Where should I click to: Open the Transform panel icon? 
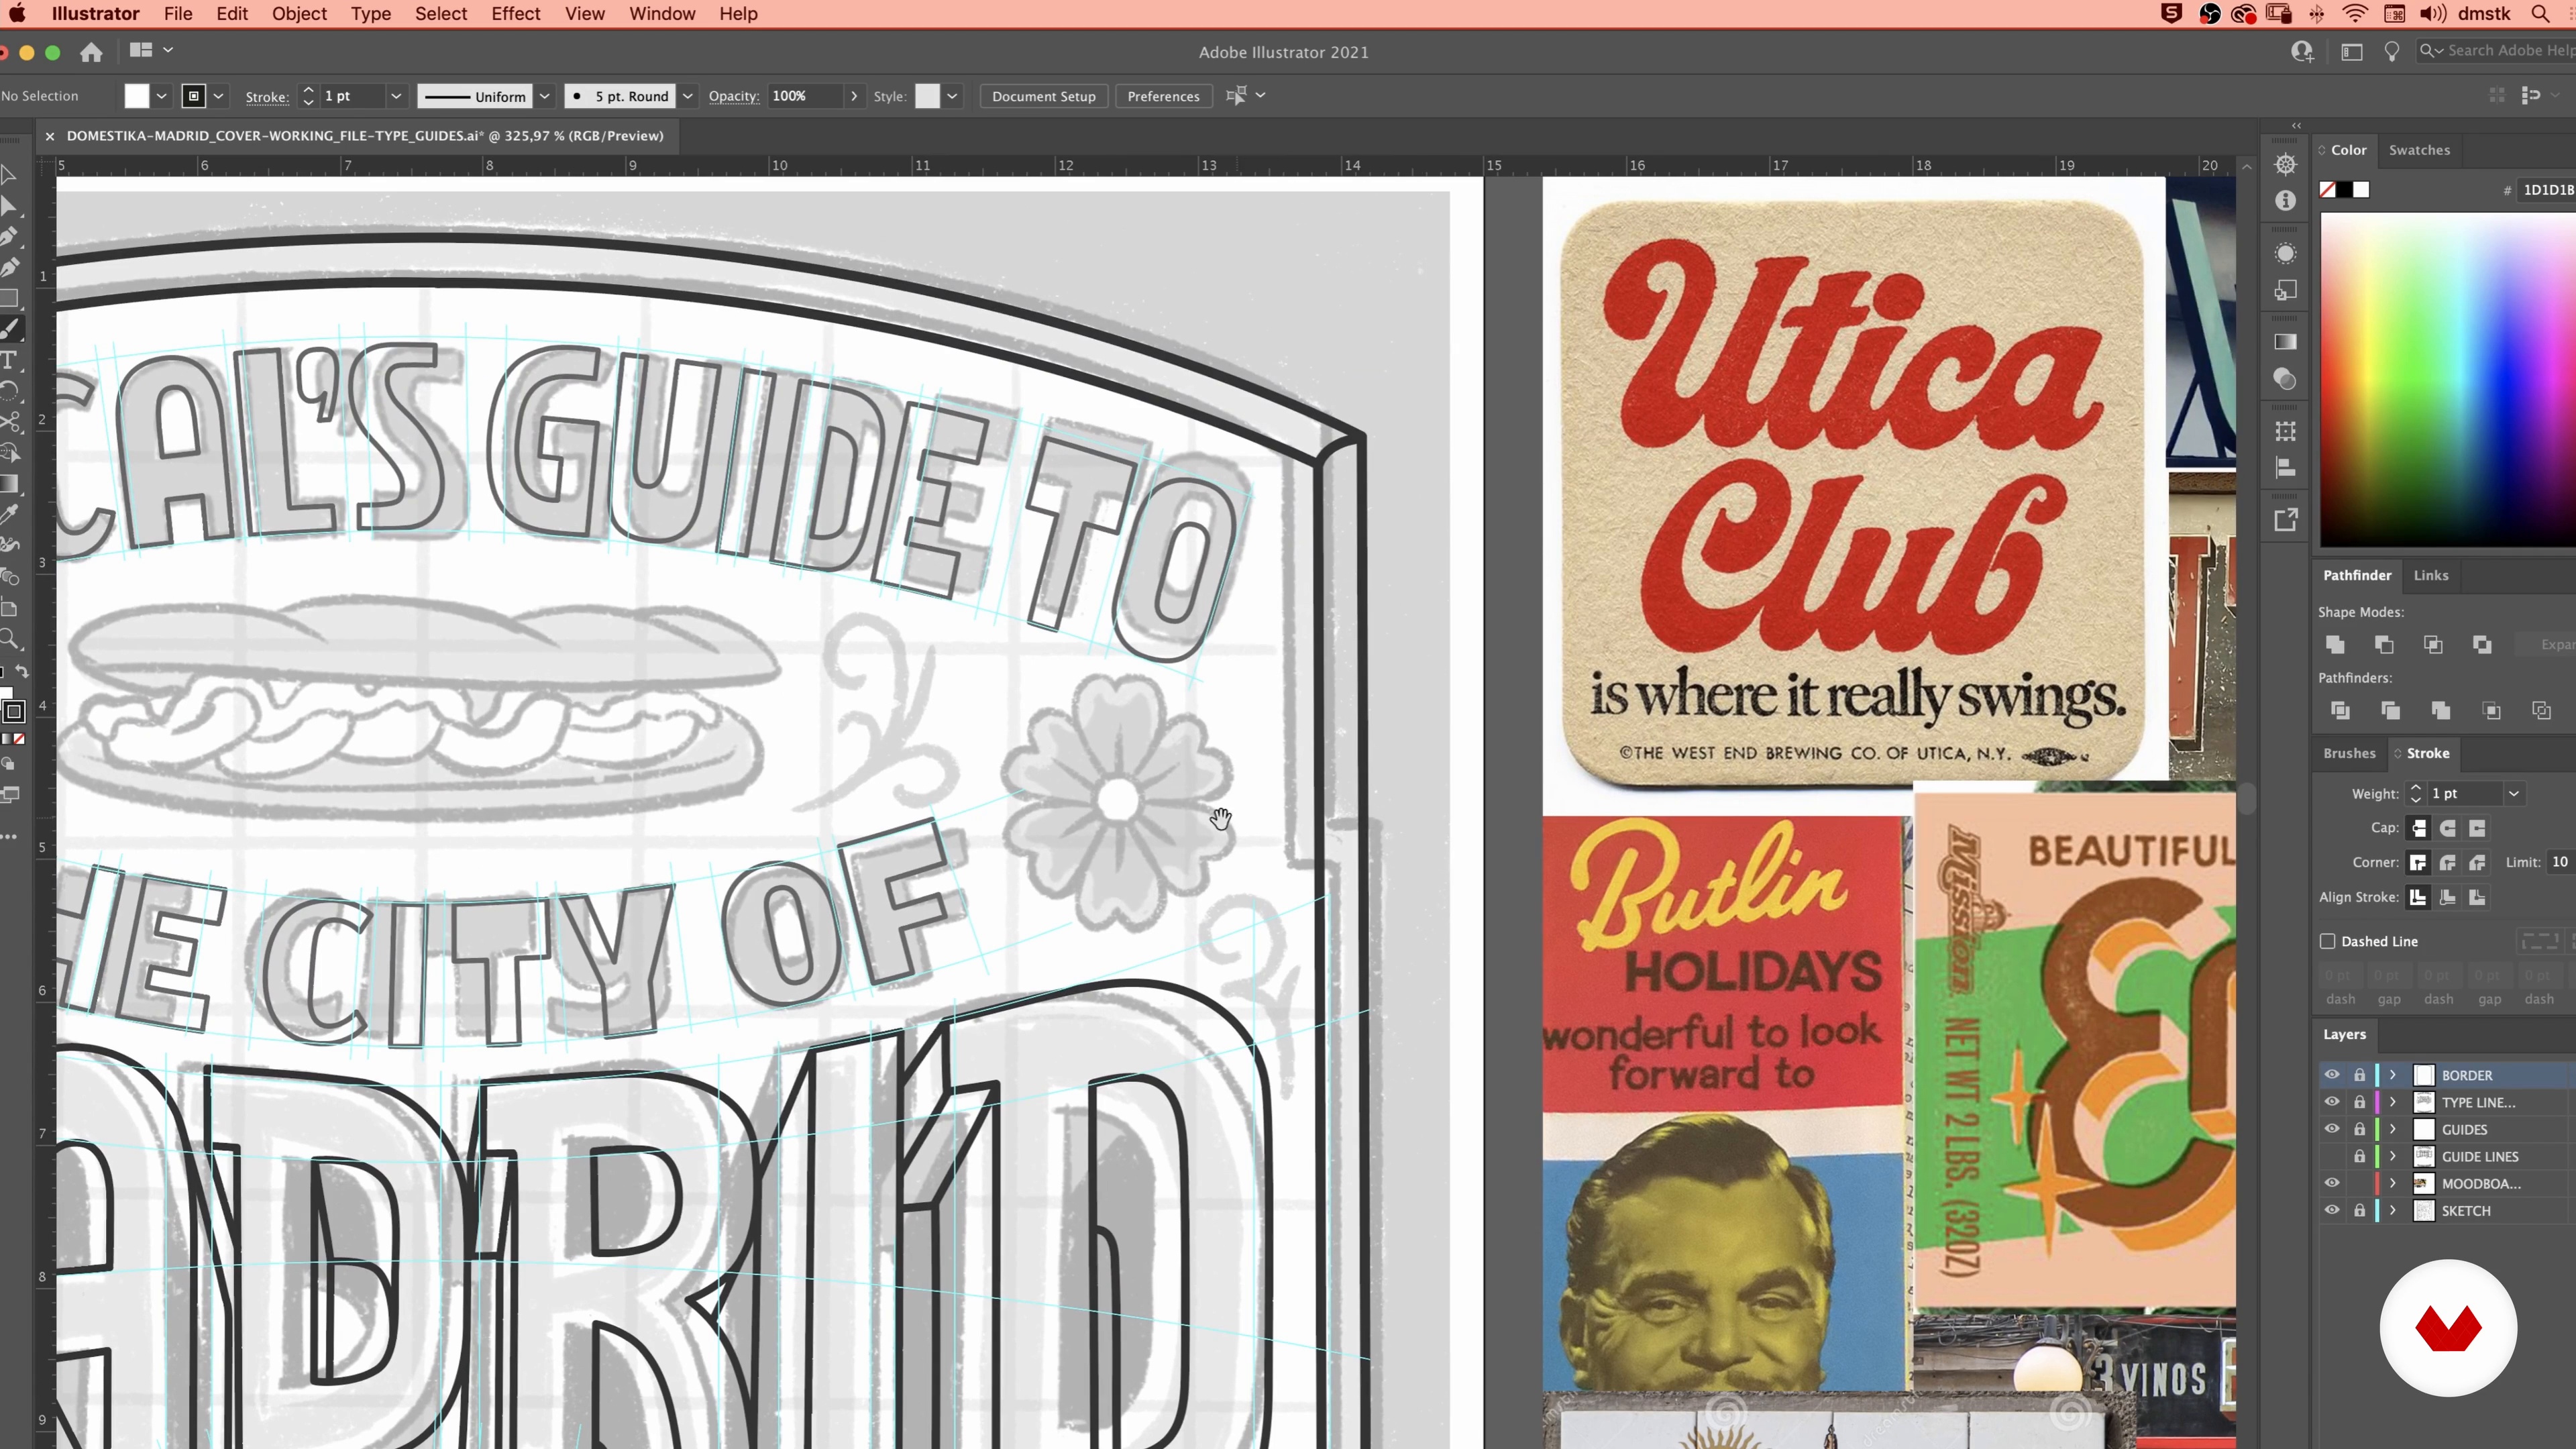[2285, 432]
